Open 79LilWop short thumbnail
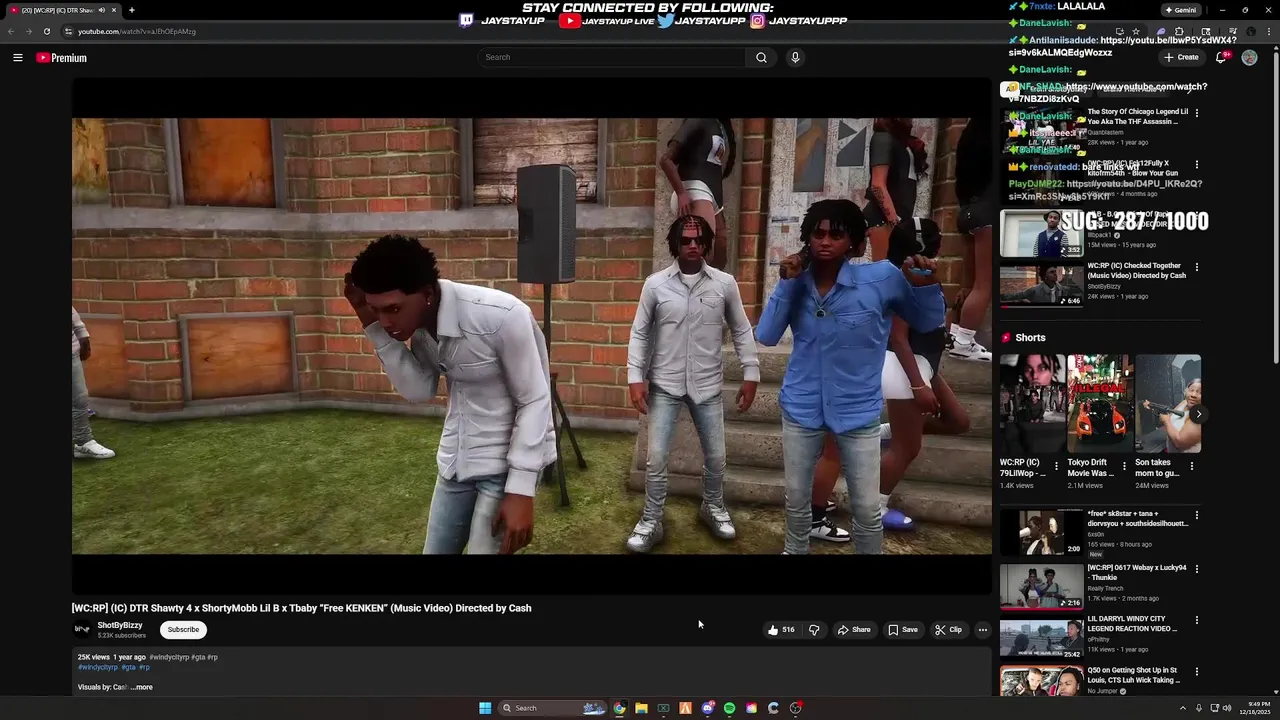Image resolution: width=1280 pixels, height=720 pixels. coord(1032,403)
